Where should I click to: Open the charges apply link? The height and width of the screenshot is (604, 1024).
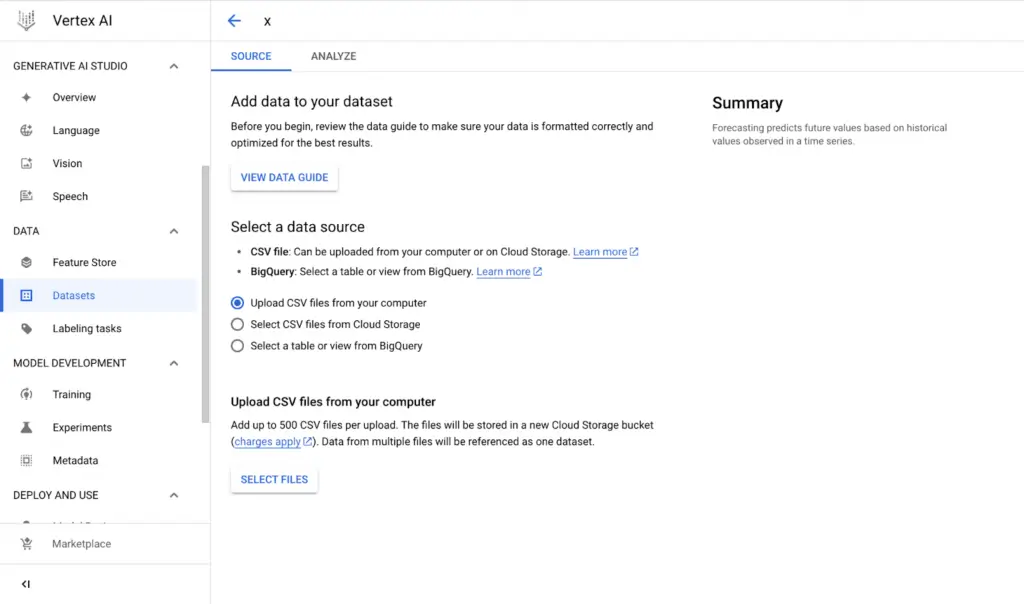267,441
